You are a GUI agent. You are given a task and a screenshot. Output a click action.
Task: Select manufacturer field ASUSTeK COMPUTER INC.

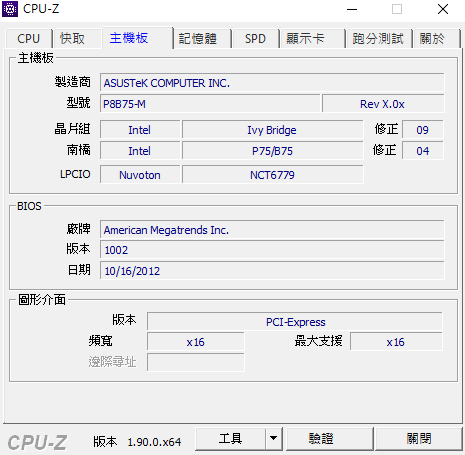pos(272,82)
